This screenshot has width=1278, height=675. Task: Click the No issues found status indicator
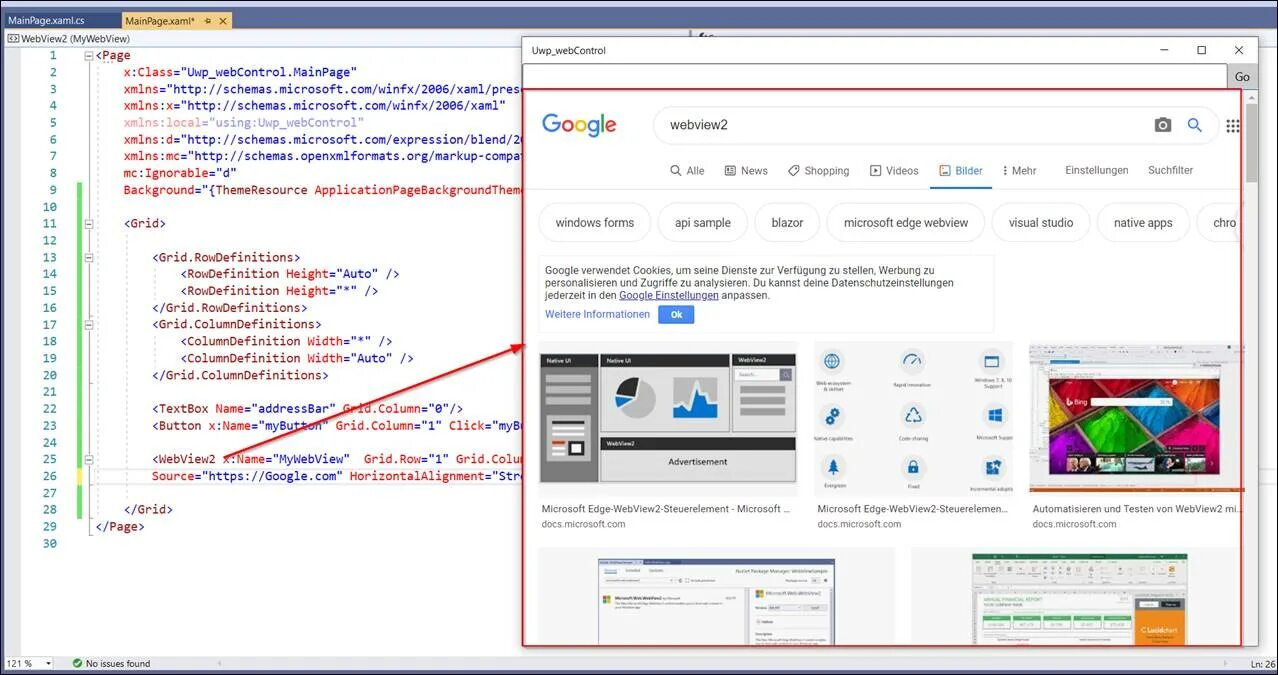tap(111, 663)
